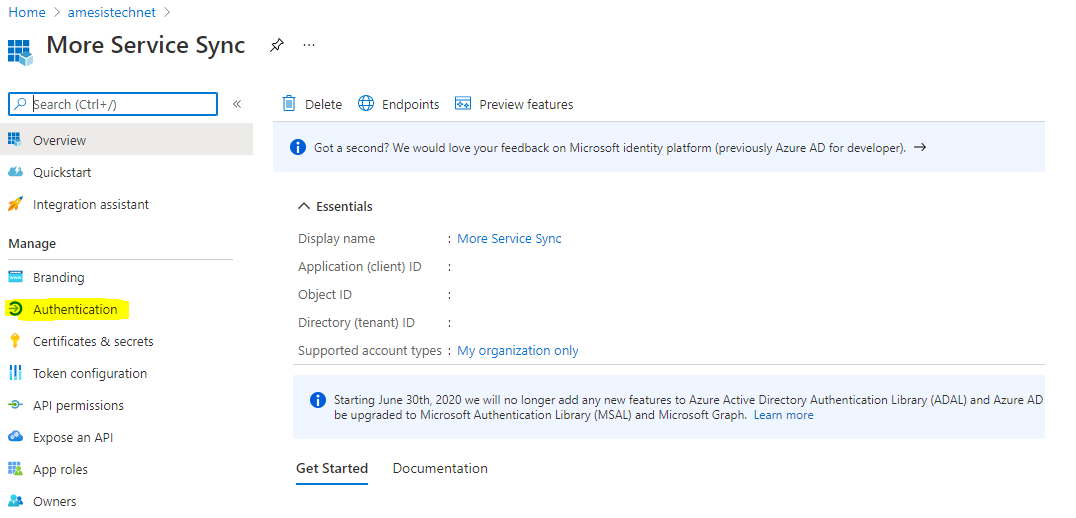Open the ellipsis more options menu
The height and width of the screenshot is (518, 1076).
309,45
